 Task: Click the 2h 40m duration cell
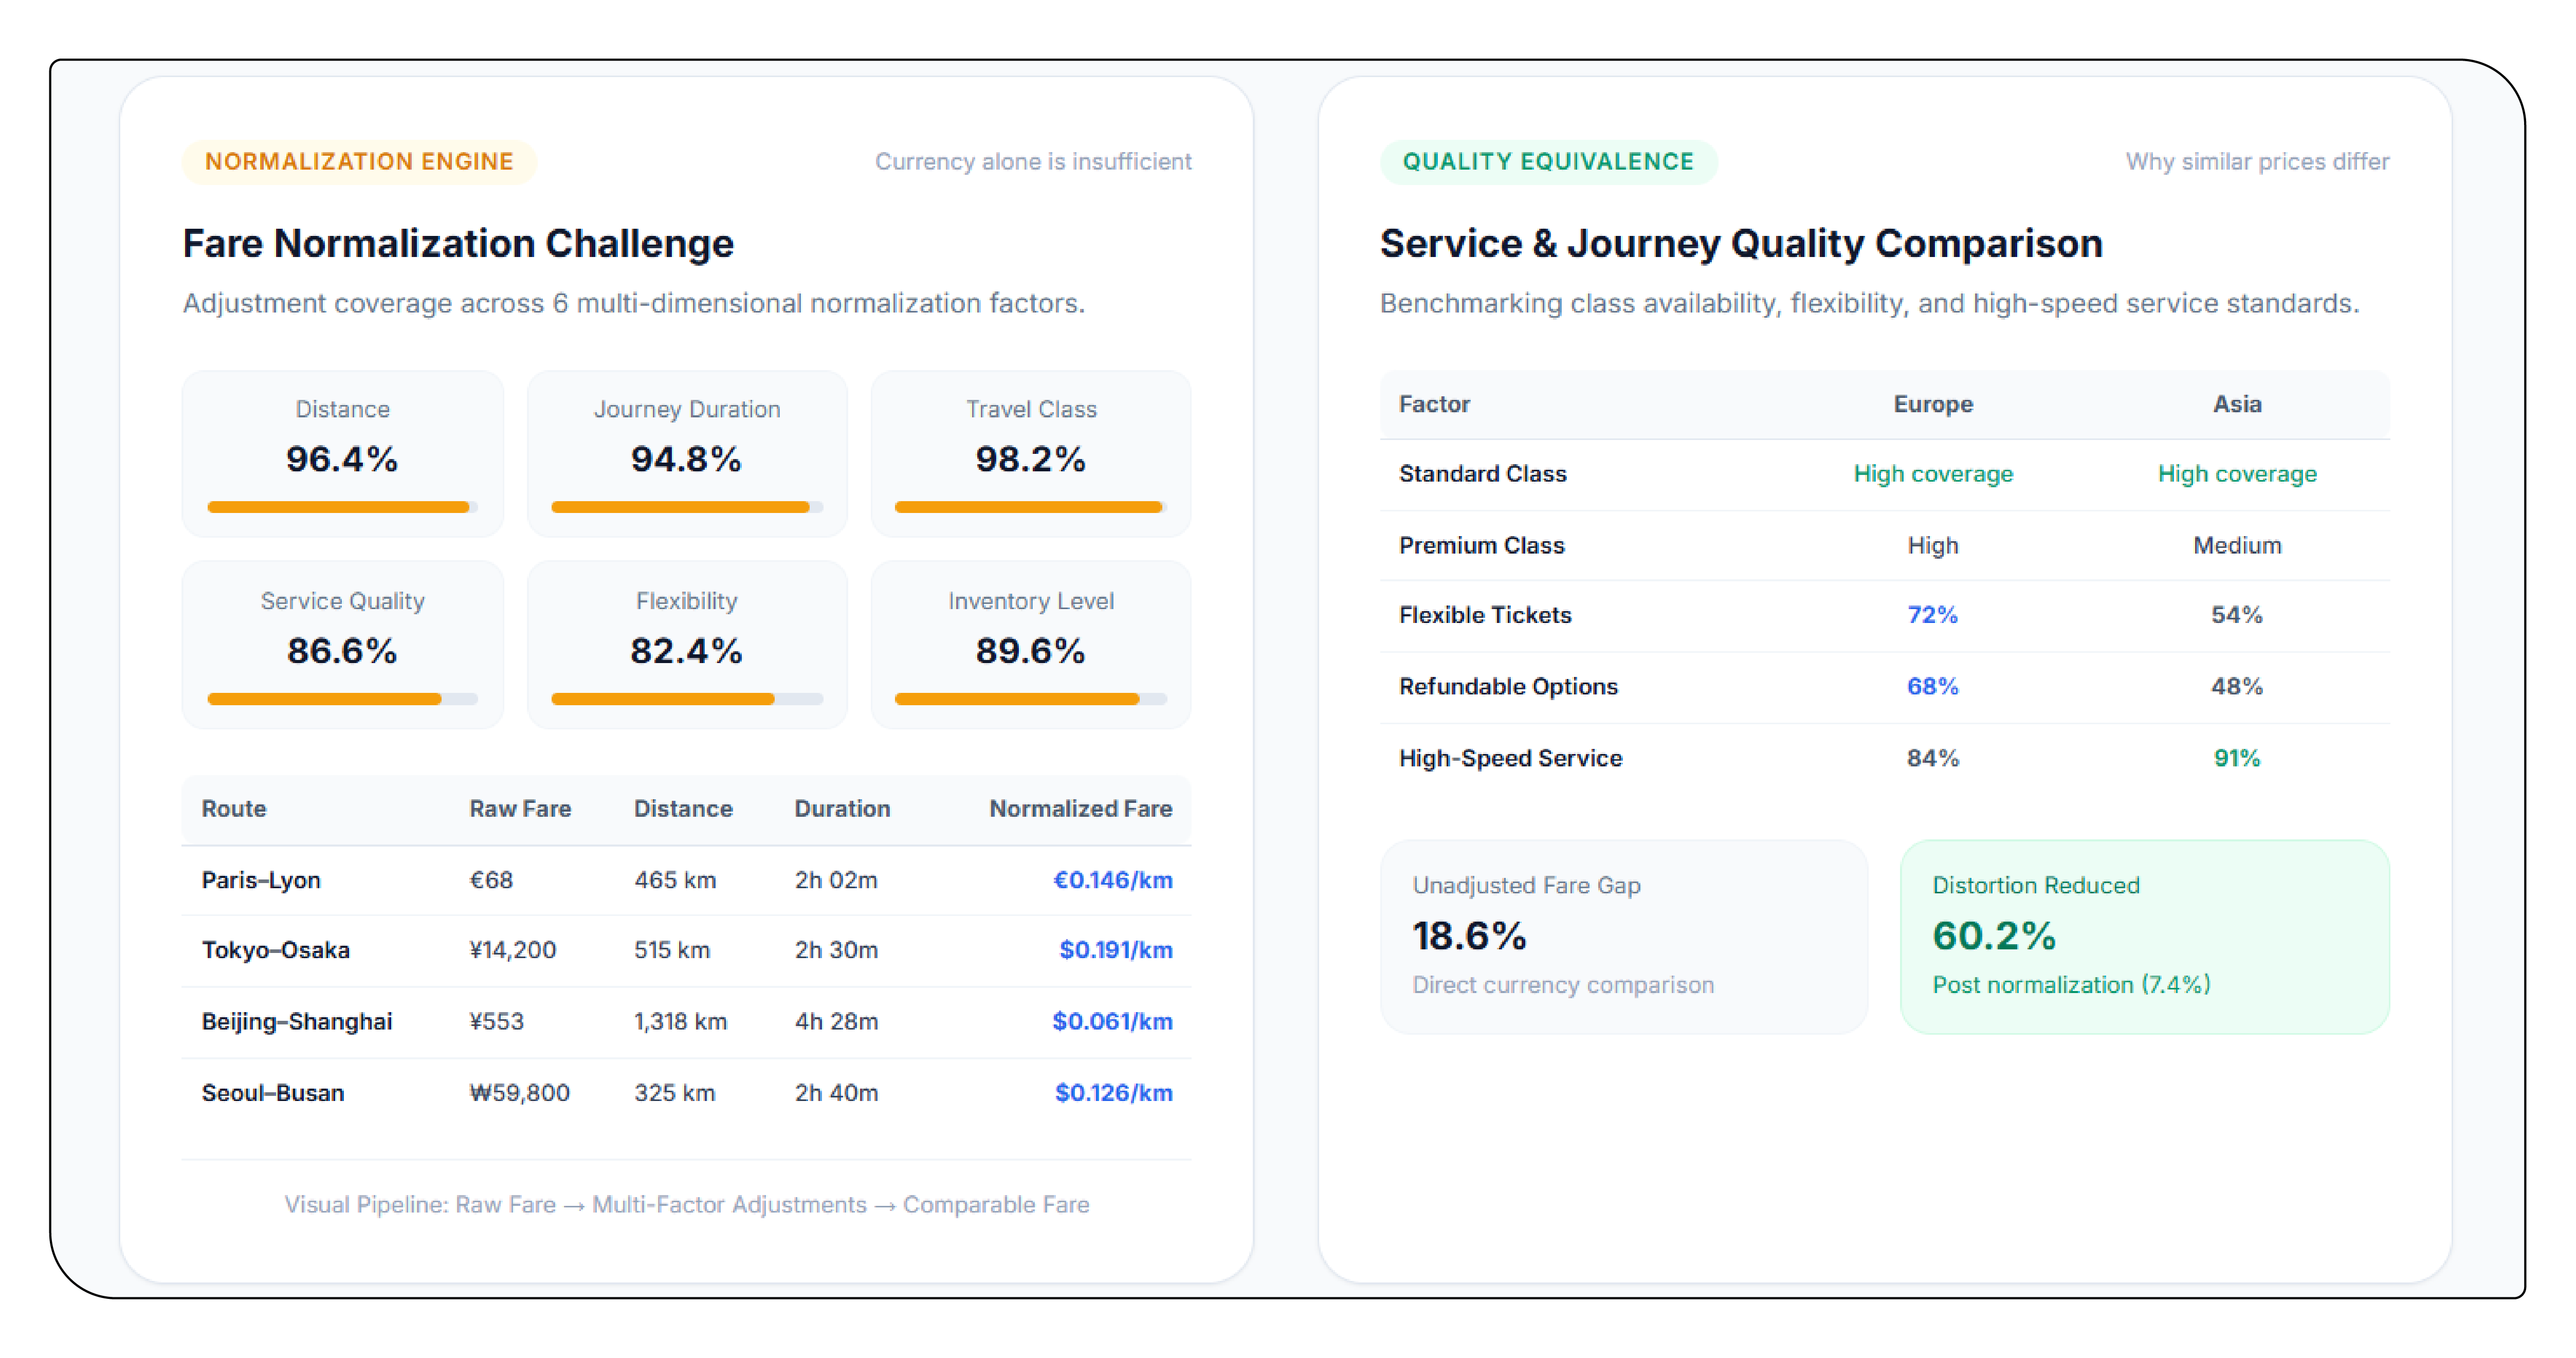click(x=837, y=1093)
